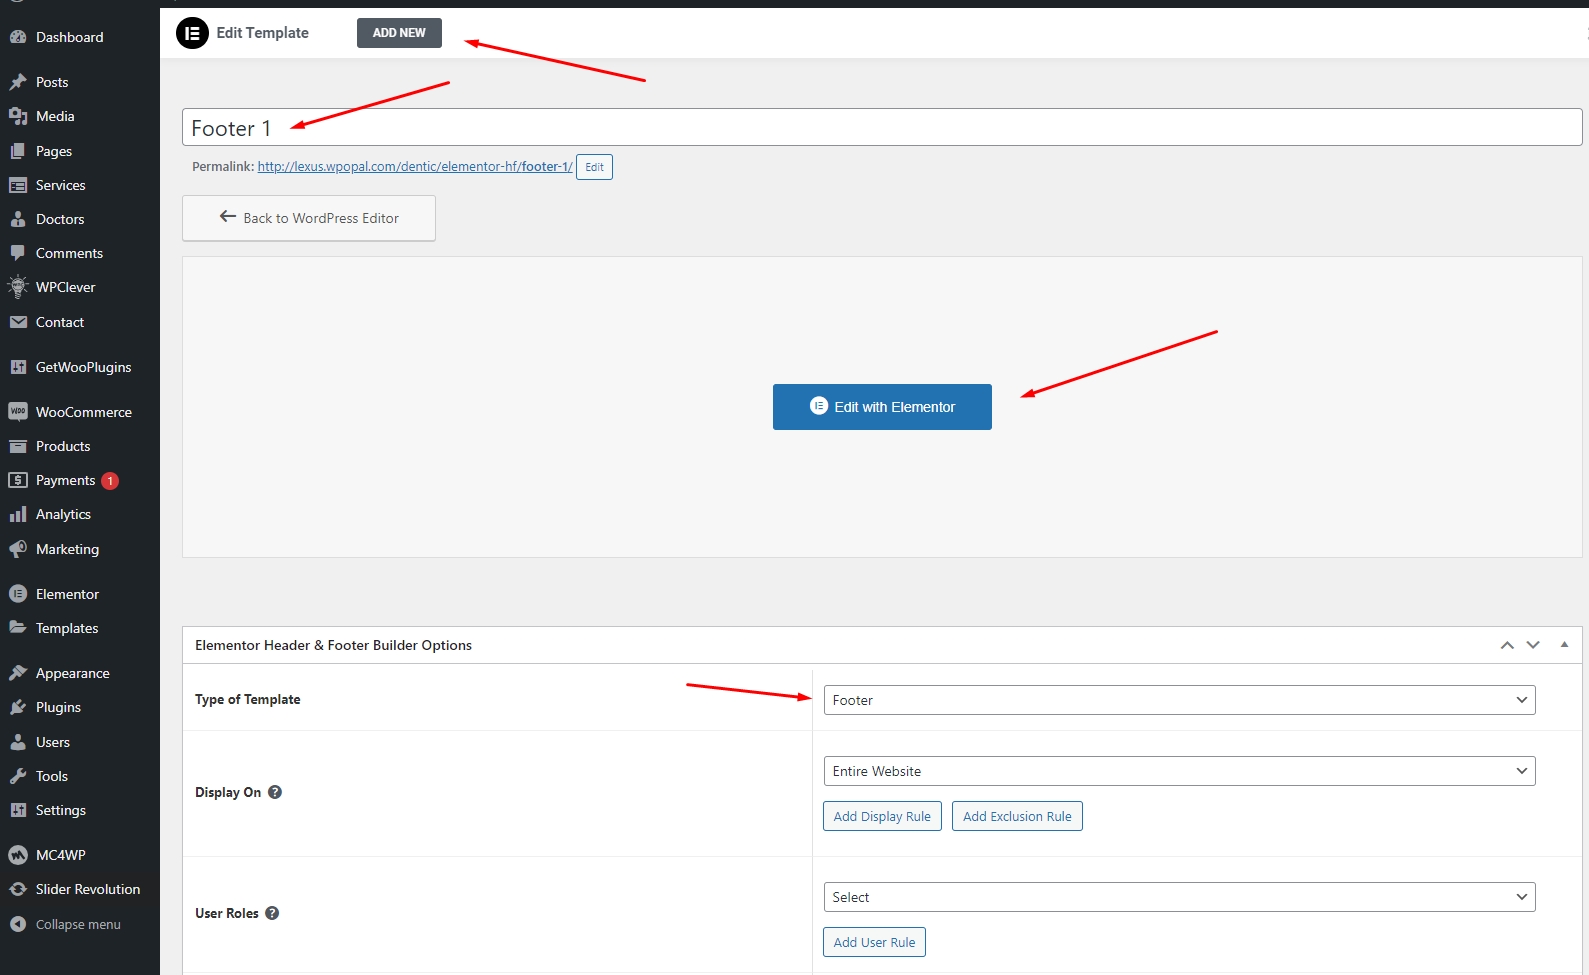The width and height of the screenshot is (1589, 975).
Task: Open the Type of Template dropdown
Action: 1179,700
